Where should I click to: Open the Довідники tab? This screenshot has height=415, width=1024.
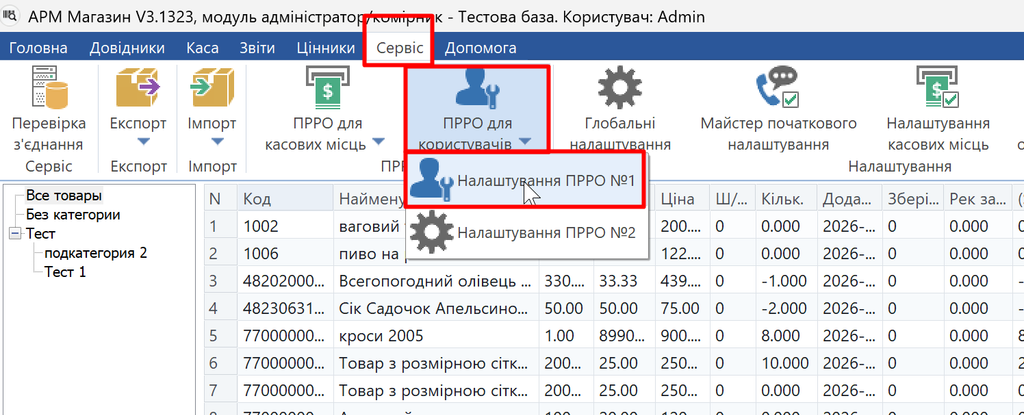(x=127, y=48)
